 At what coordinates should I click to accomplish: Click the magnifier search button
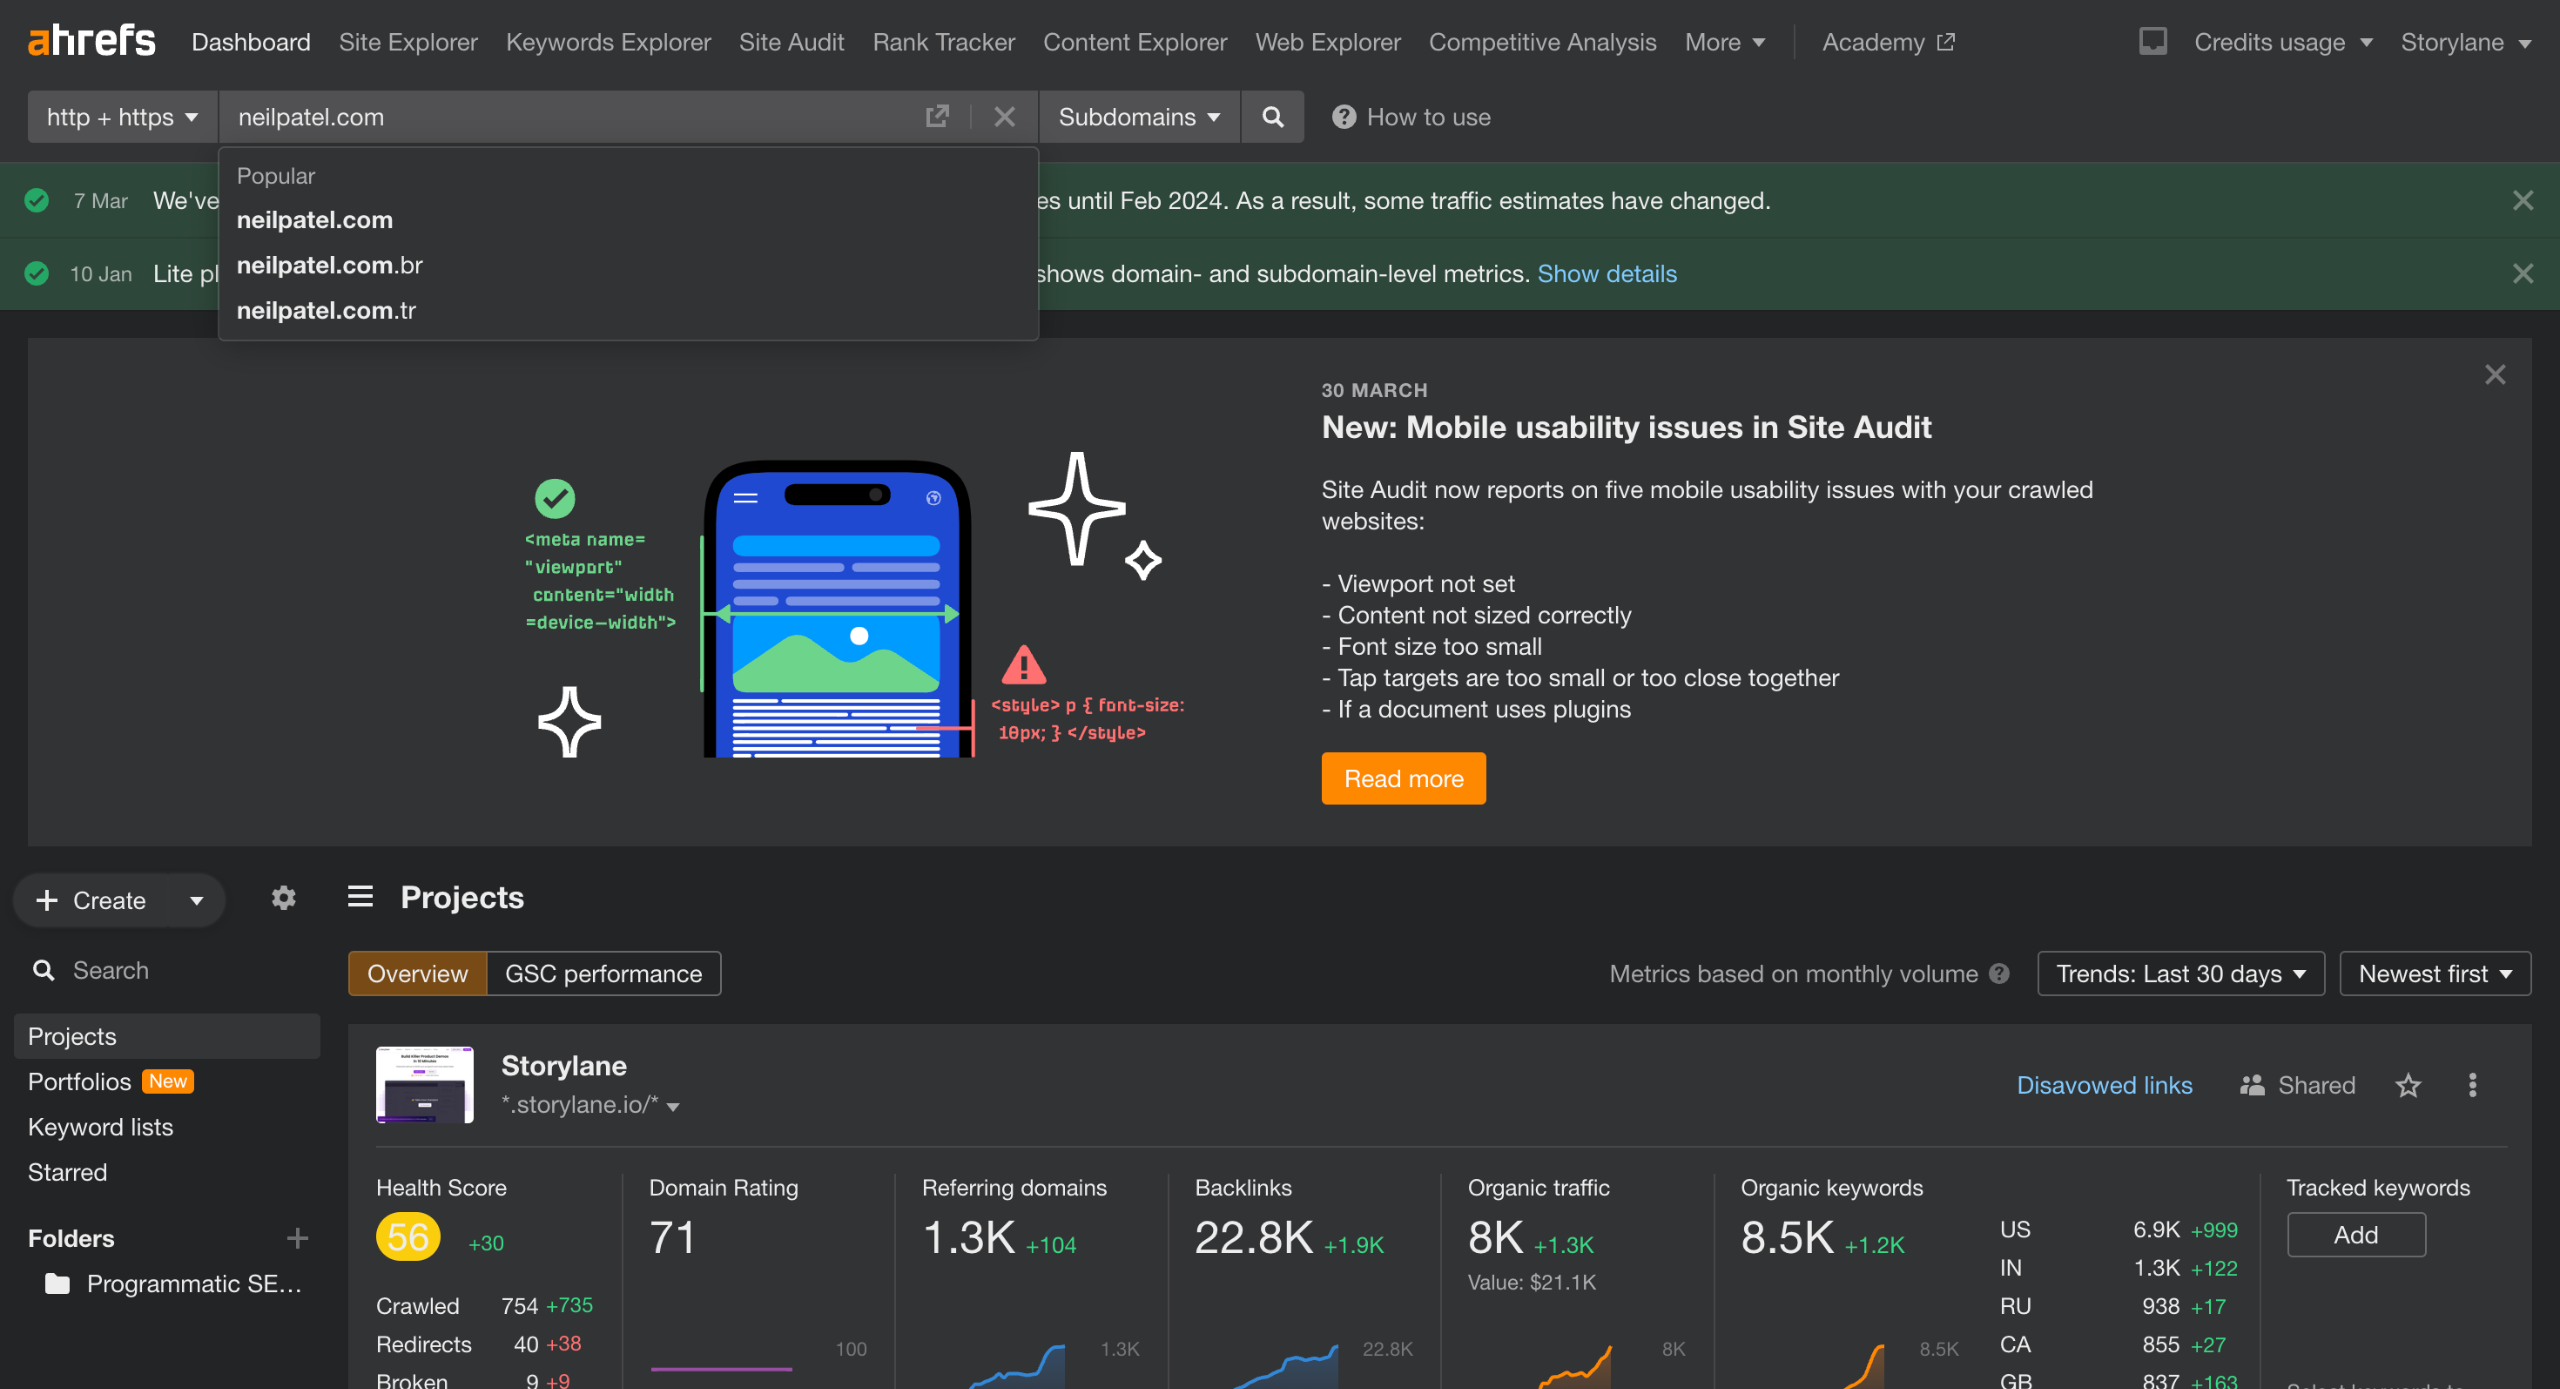(x=1272, y=117)
